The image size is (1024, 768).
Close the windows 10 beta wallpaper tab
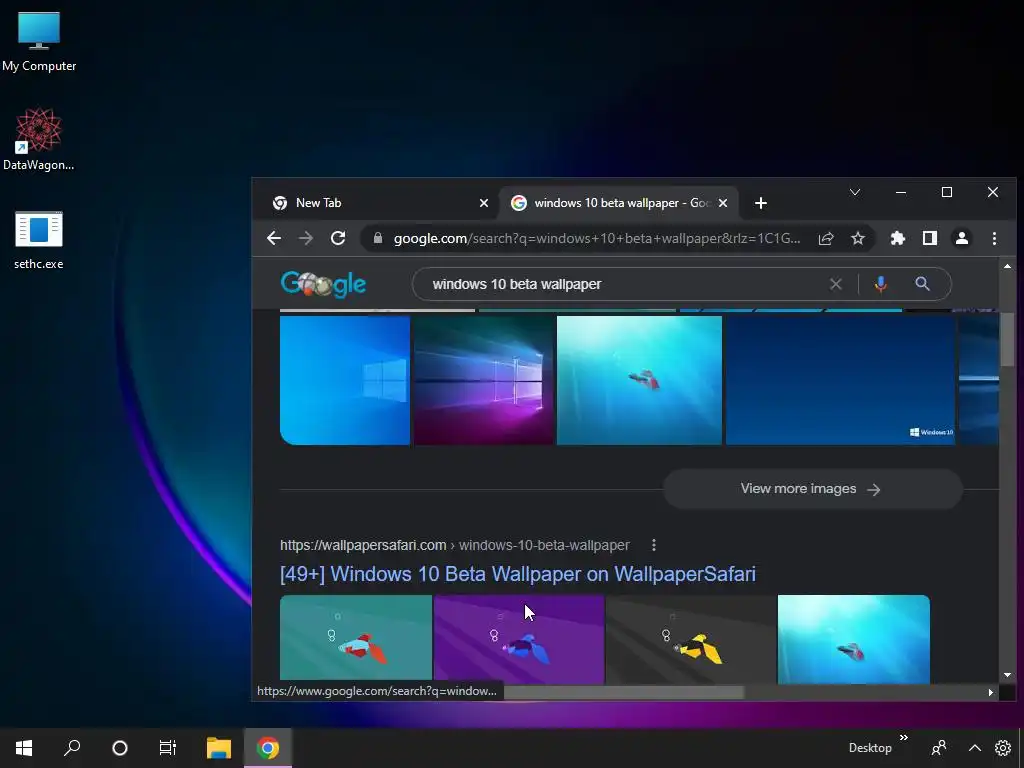tap(723, 203)
